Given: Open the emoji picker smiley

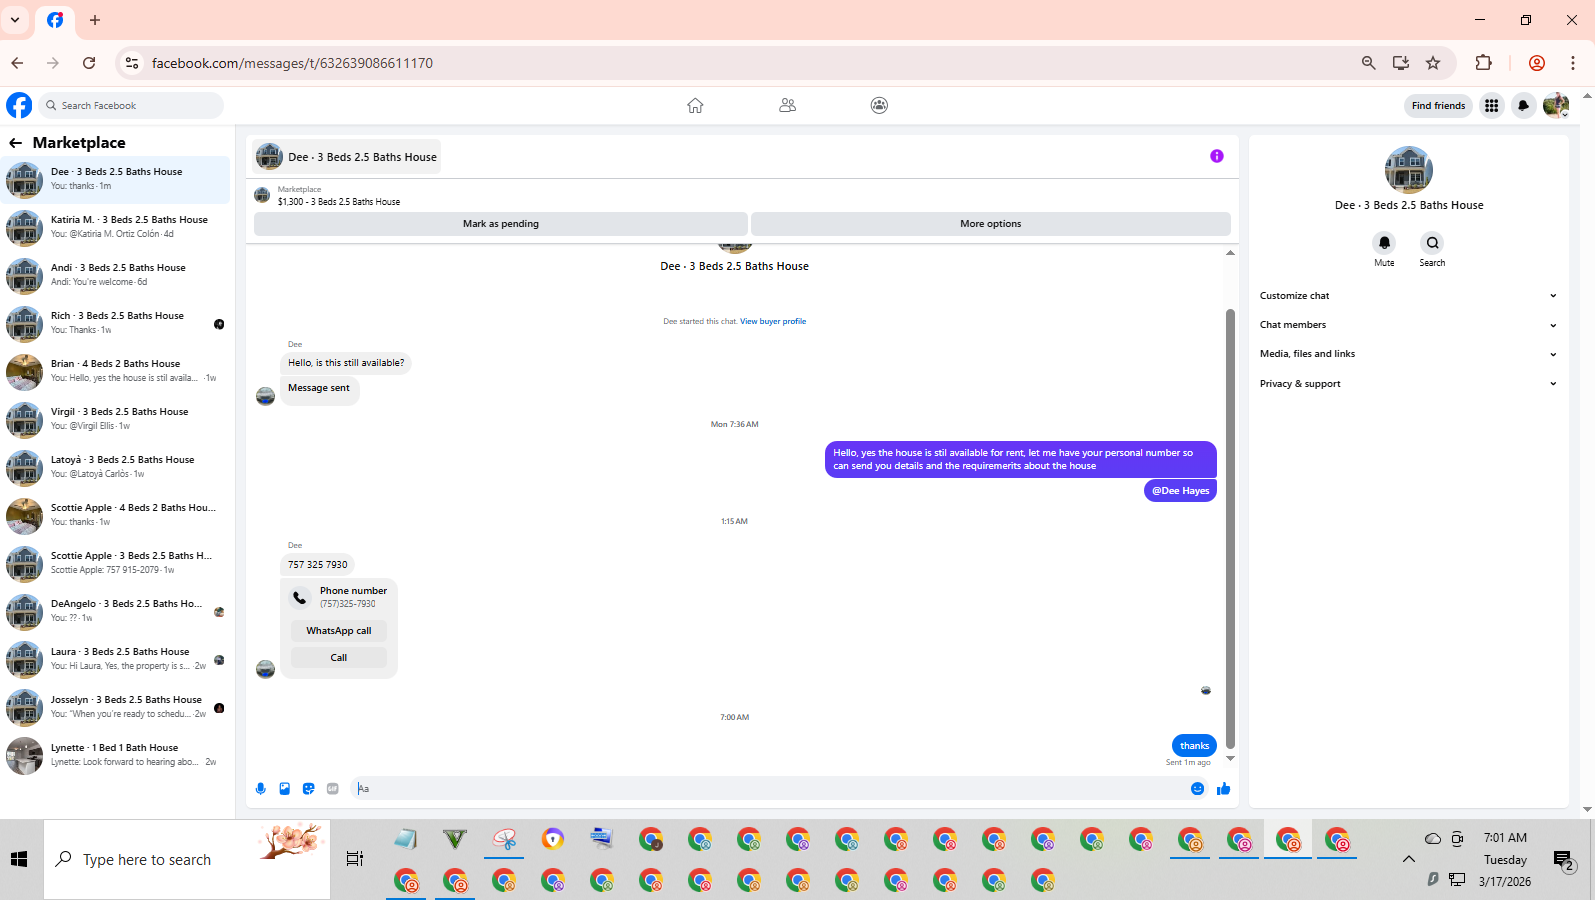Looking at the screenshot, I should tap(1197, 789).
